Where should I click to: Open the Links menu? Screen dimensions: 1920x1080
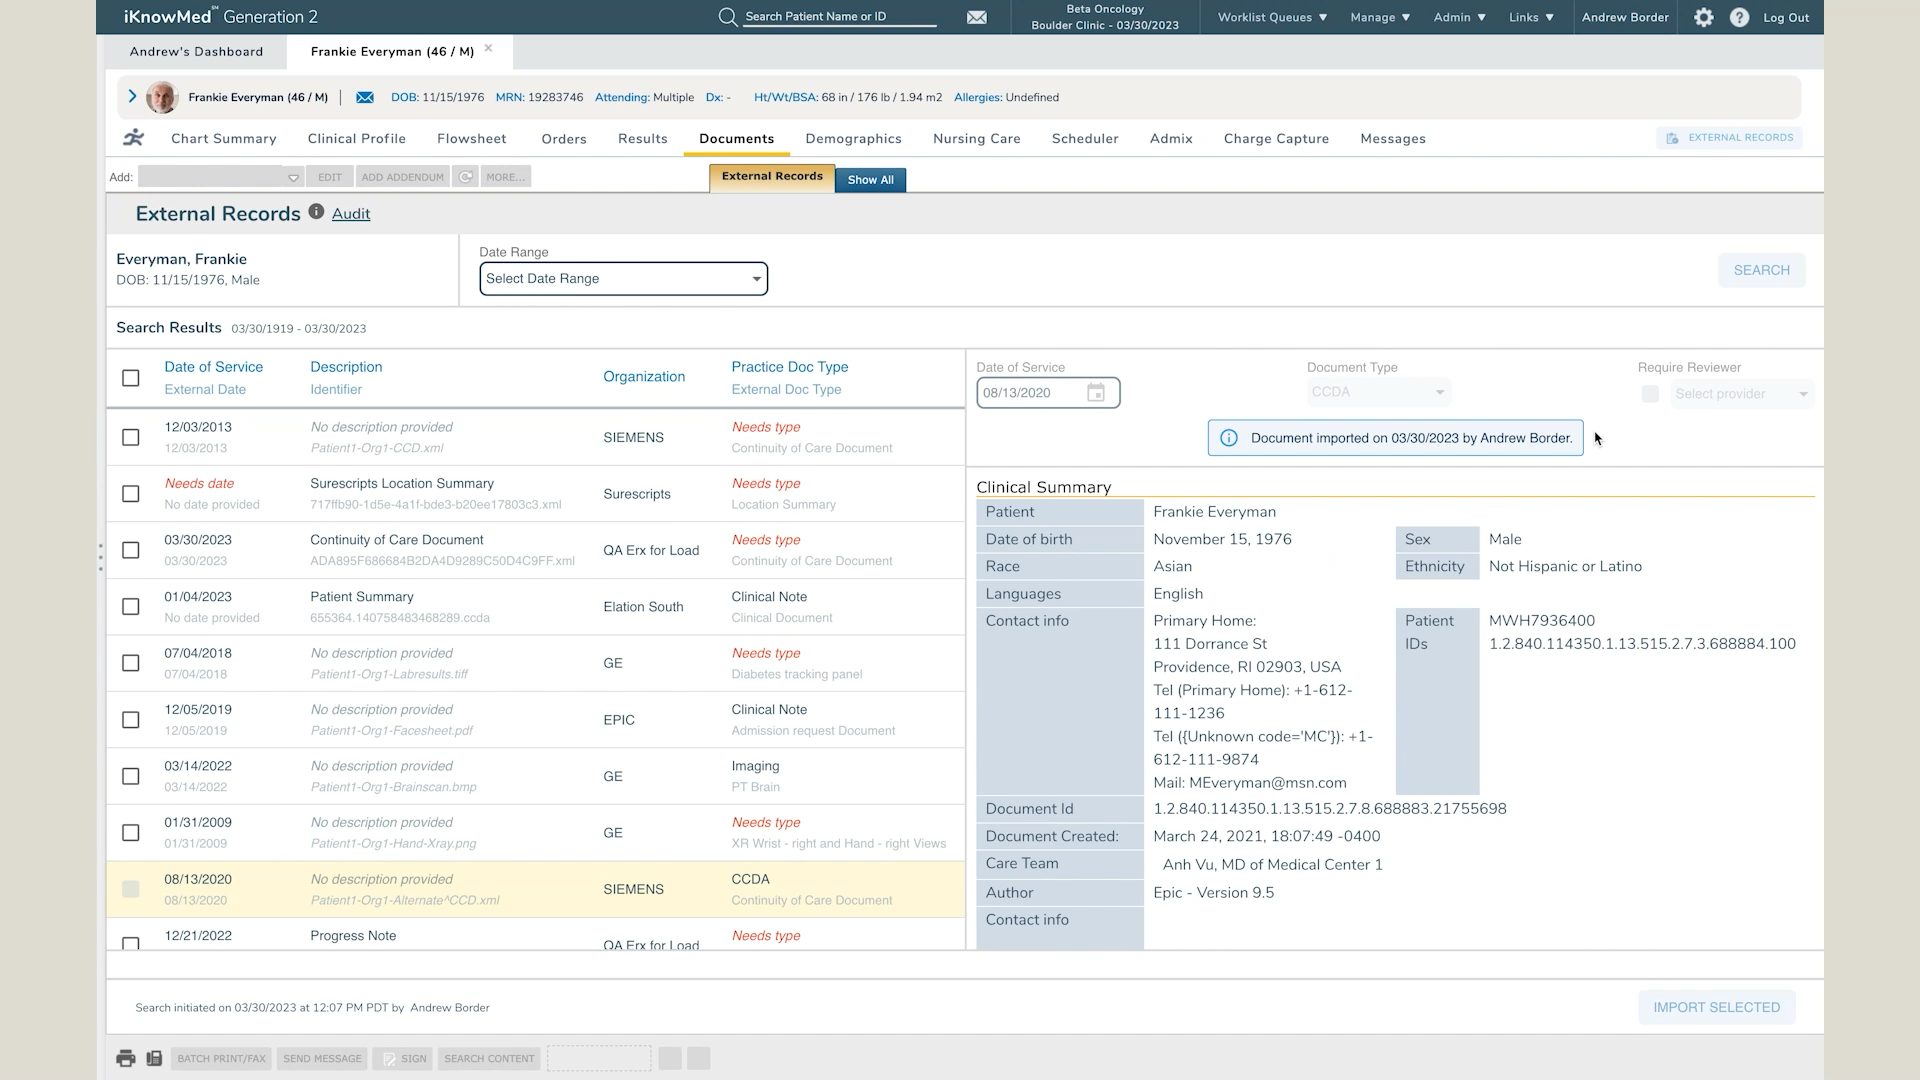1531,17
